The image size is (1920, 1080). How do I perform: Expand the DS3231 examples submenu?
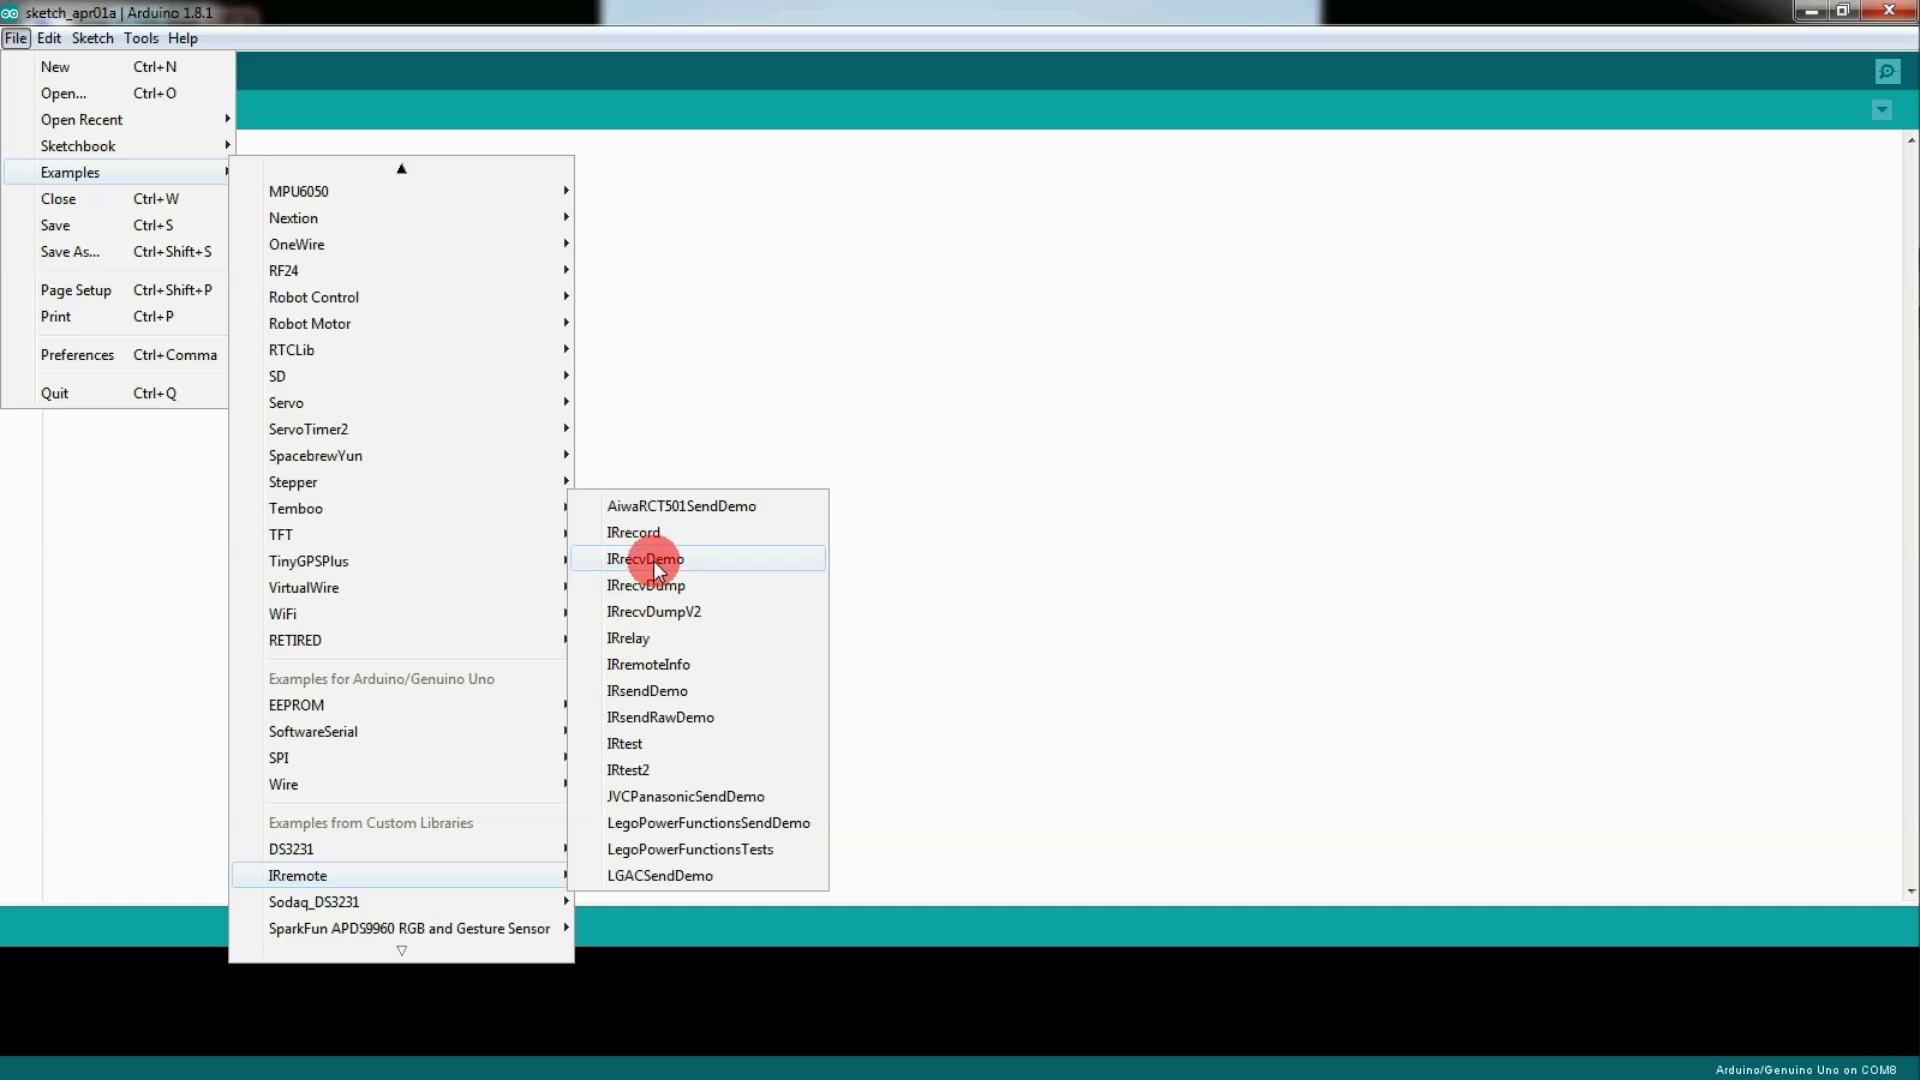pos(291,849)
